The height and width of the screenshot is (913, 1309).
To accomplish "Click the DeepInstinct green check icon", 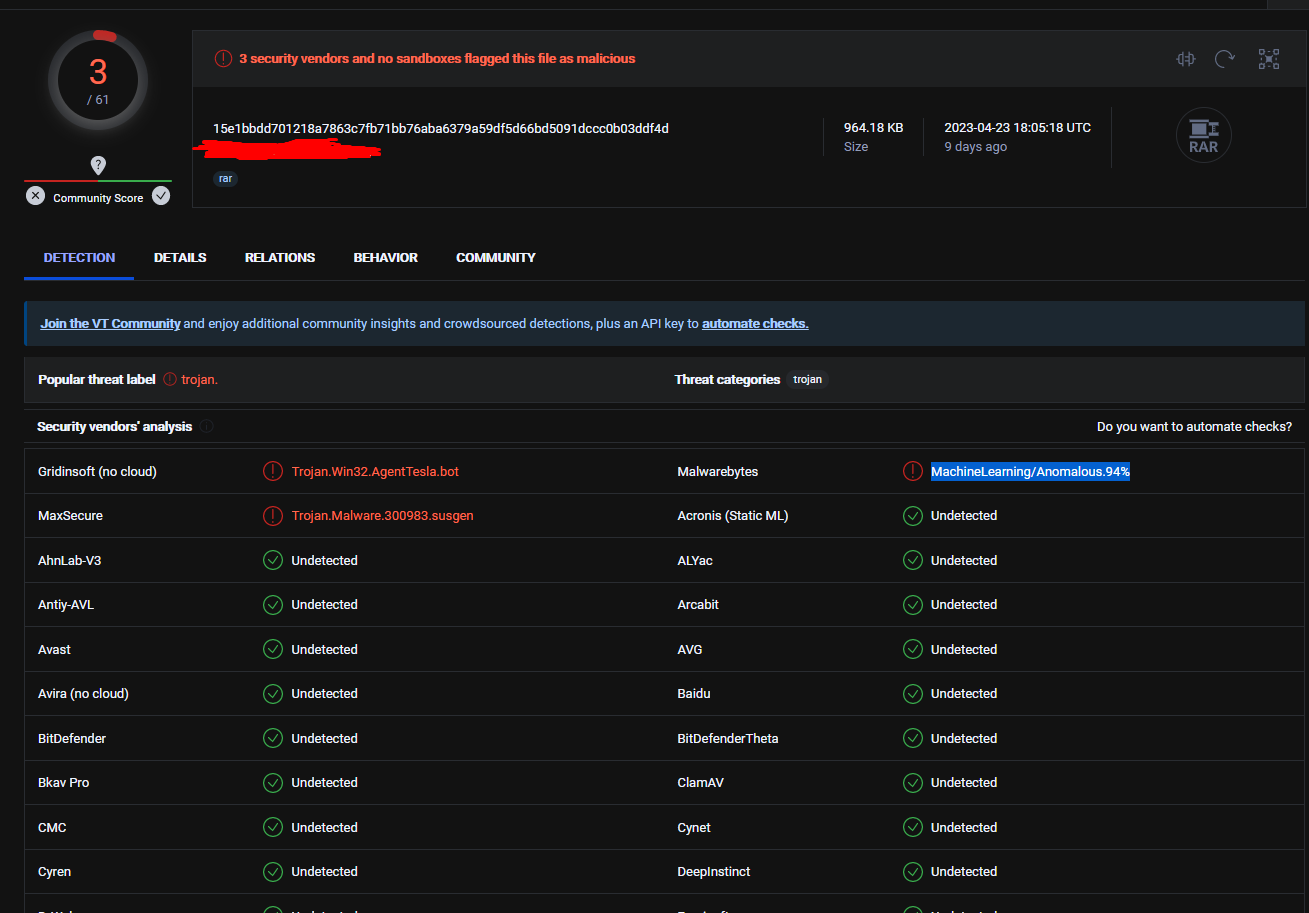I will tap(913, 872).
